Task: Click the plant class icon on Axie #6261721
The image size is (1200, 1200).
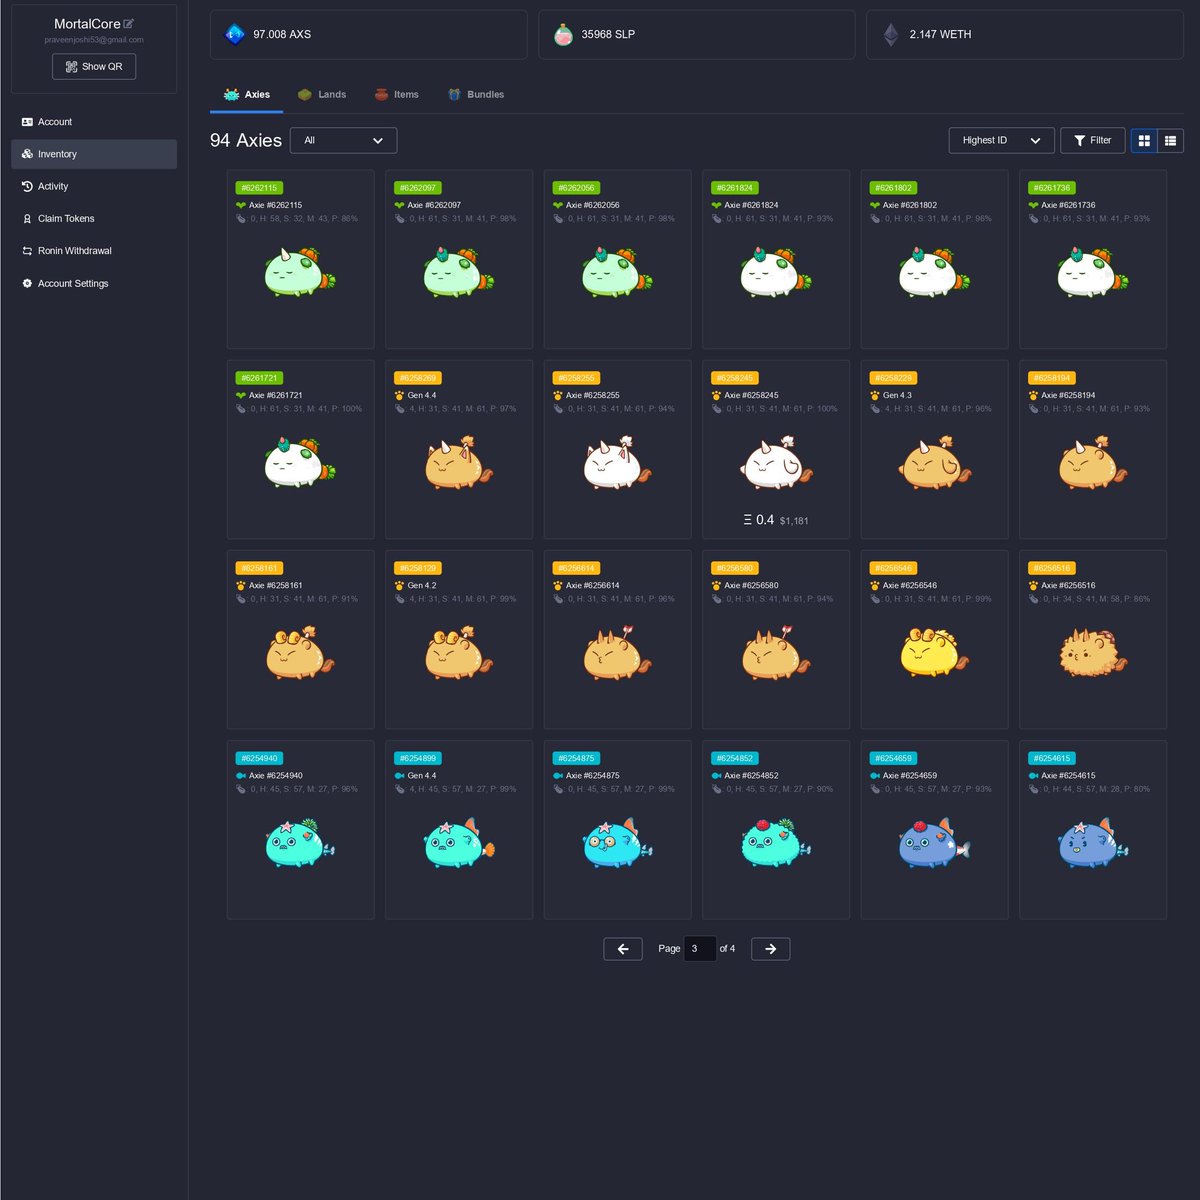Action: (x=241, y=396)
